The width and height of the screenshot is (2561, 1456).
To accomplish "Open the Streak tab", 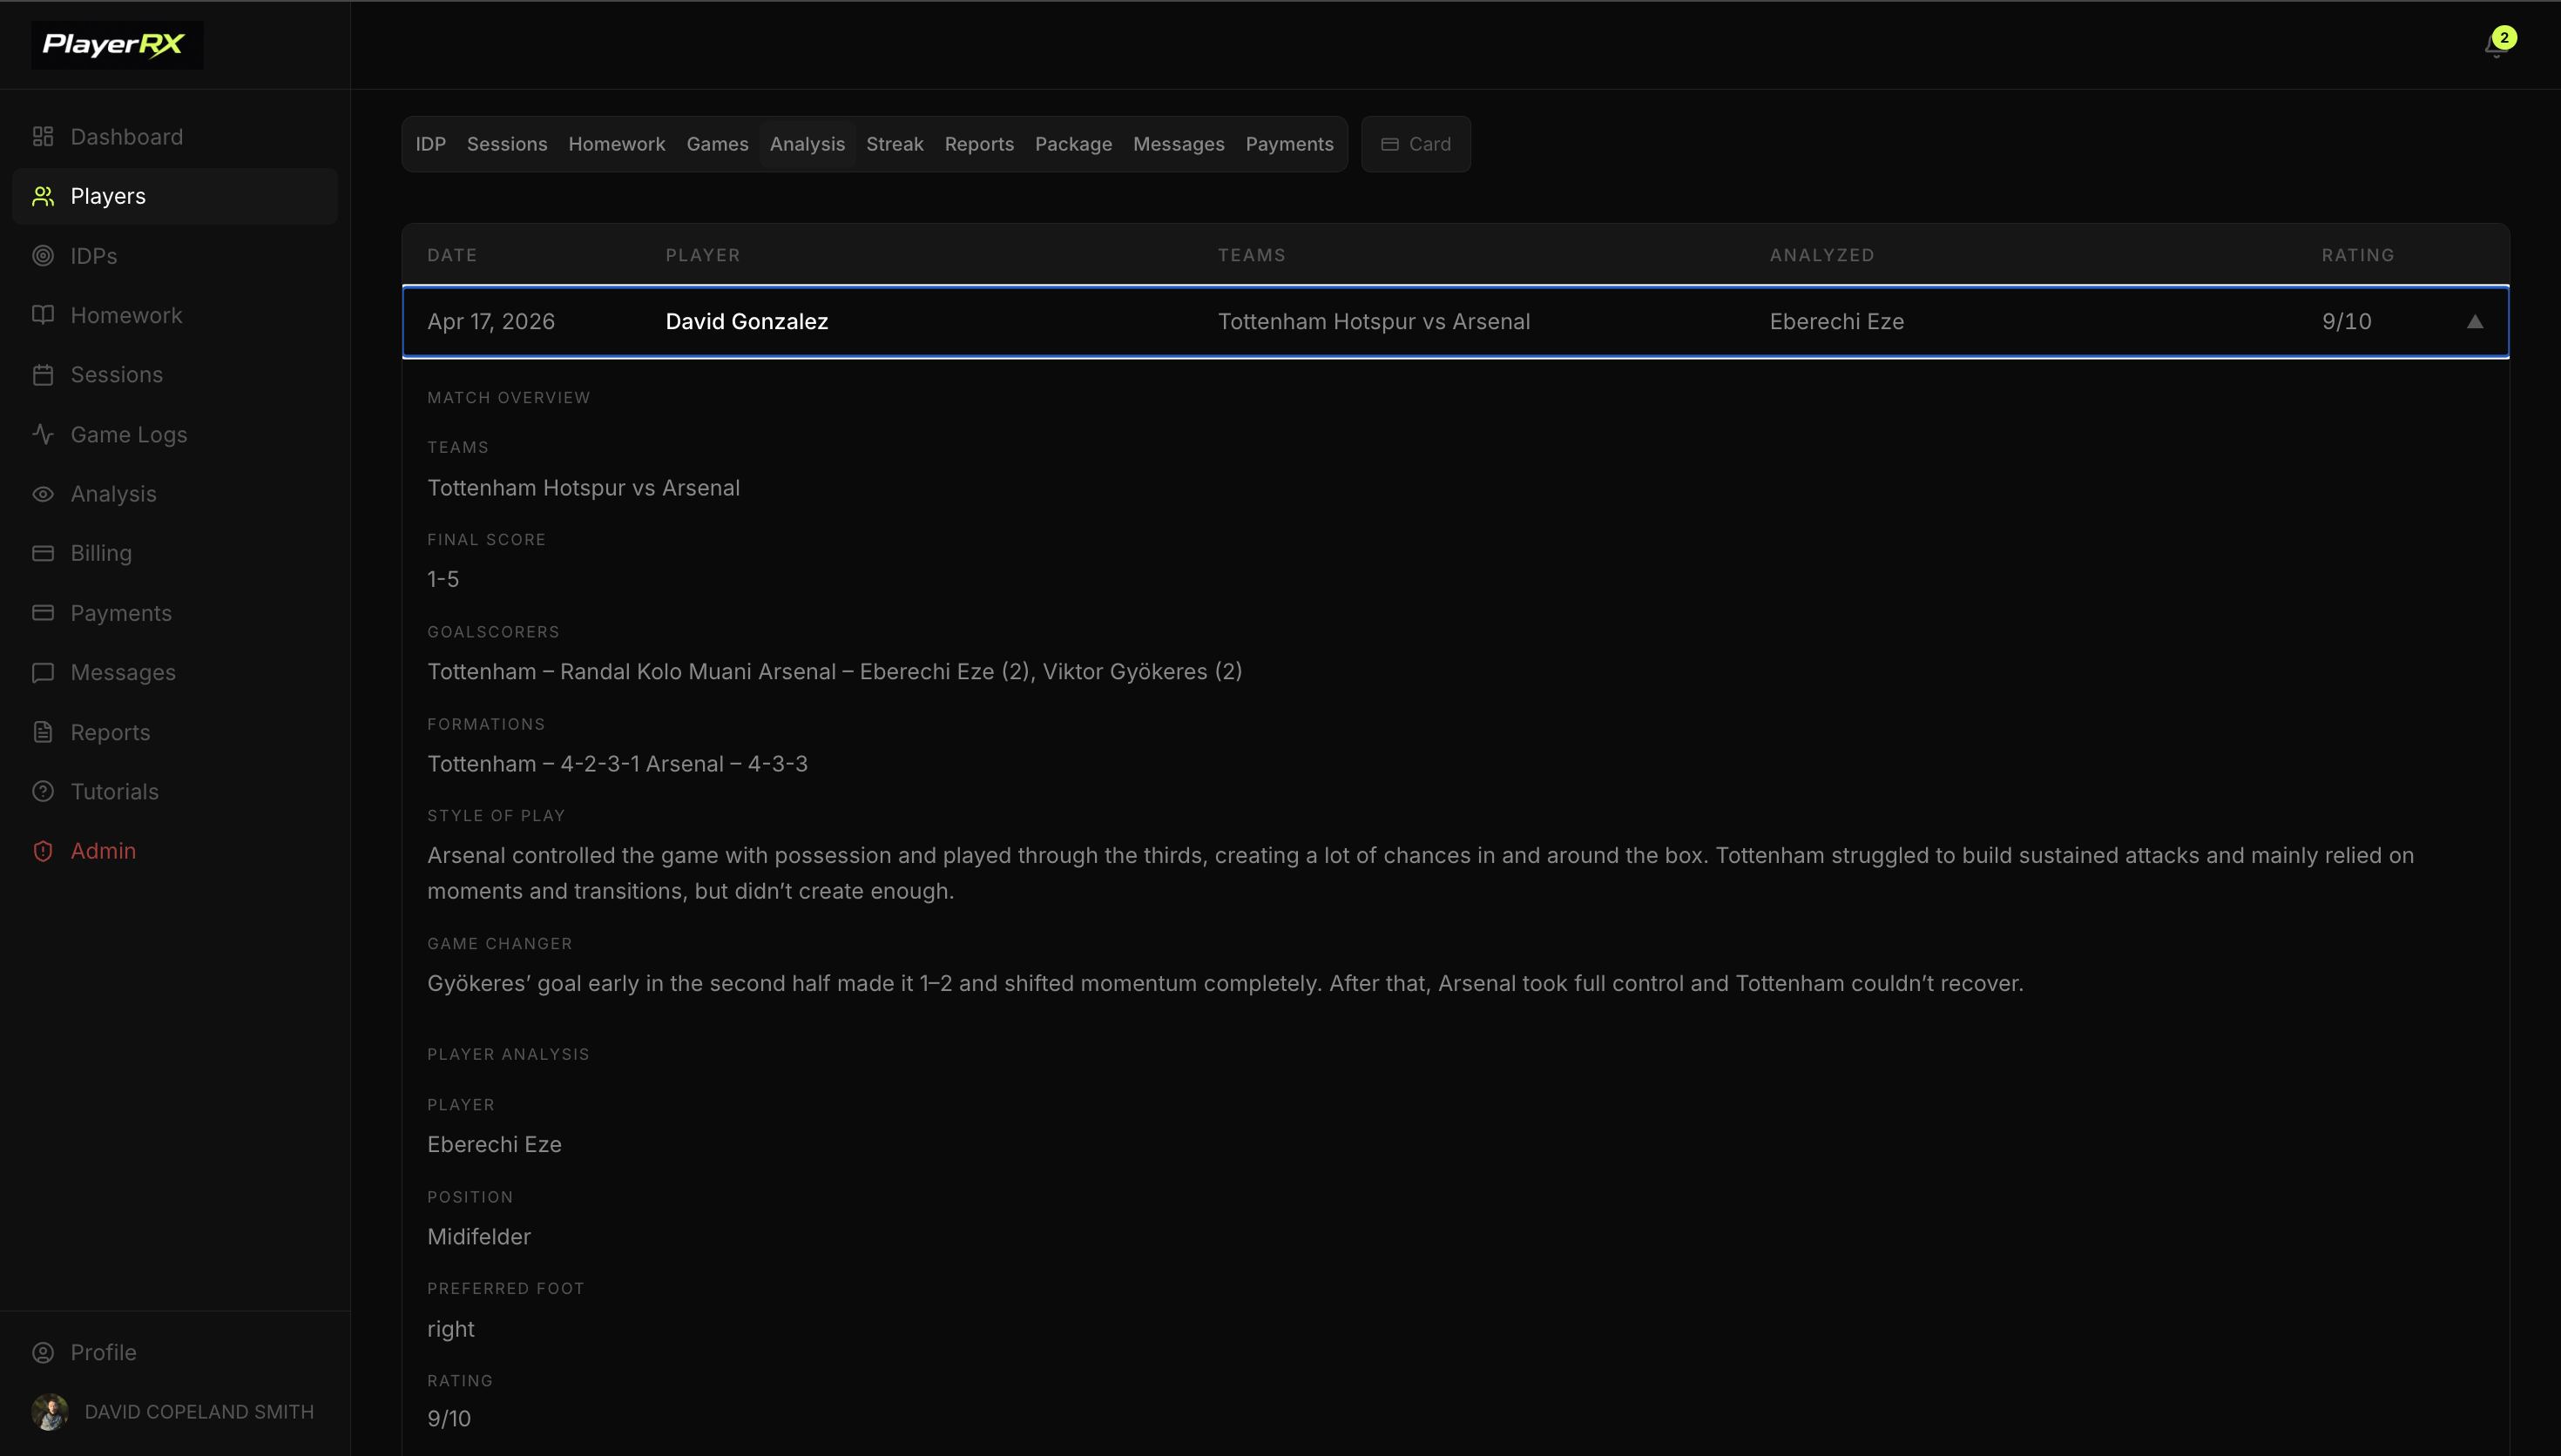I will point(894,144).
